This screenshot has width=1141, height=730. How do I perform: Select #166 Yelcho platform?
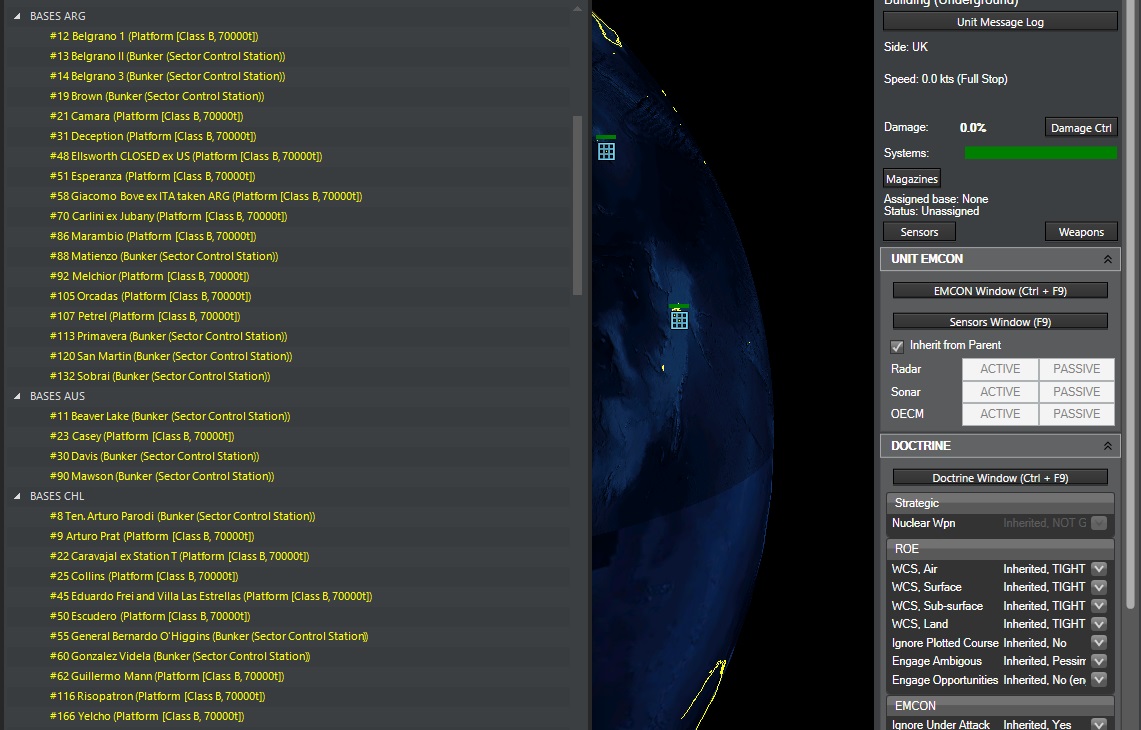point(147,716)
